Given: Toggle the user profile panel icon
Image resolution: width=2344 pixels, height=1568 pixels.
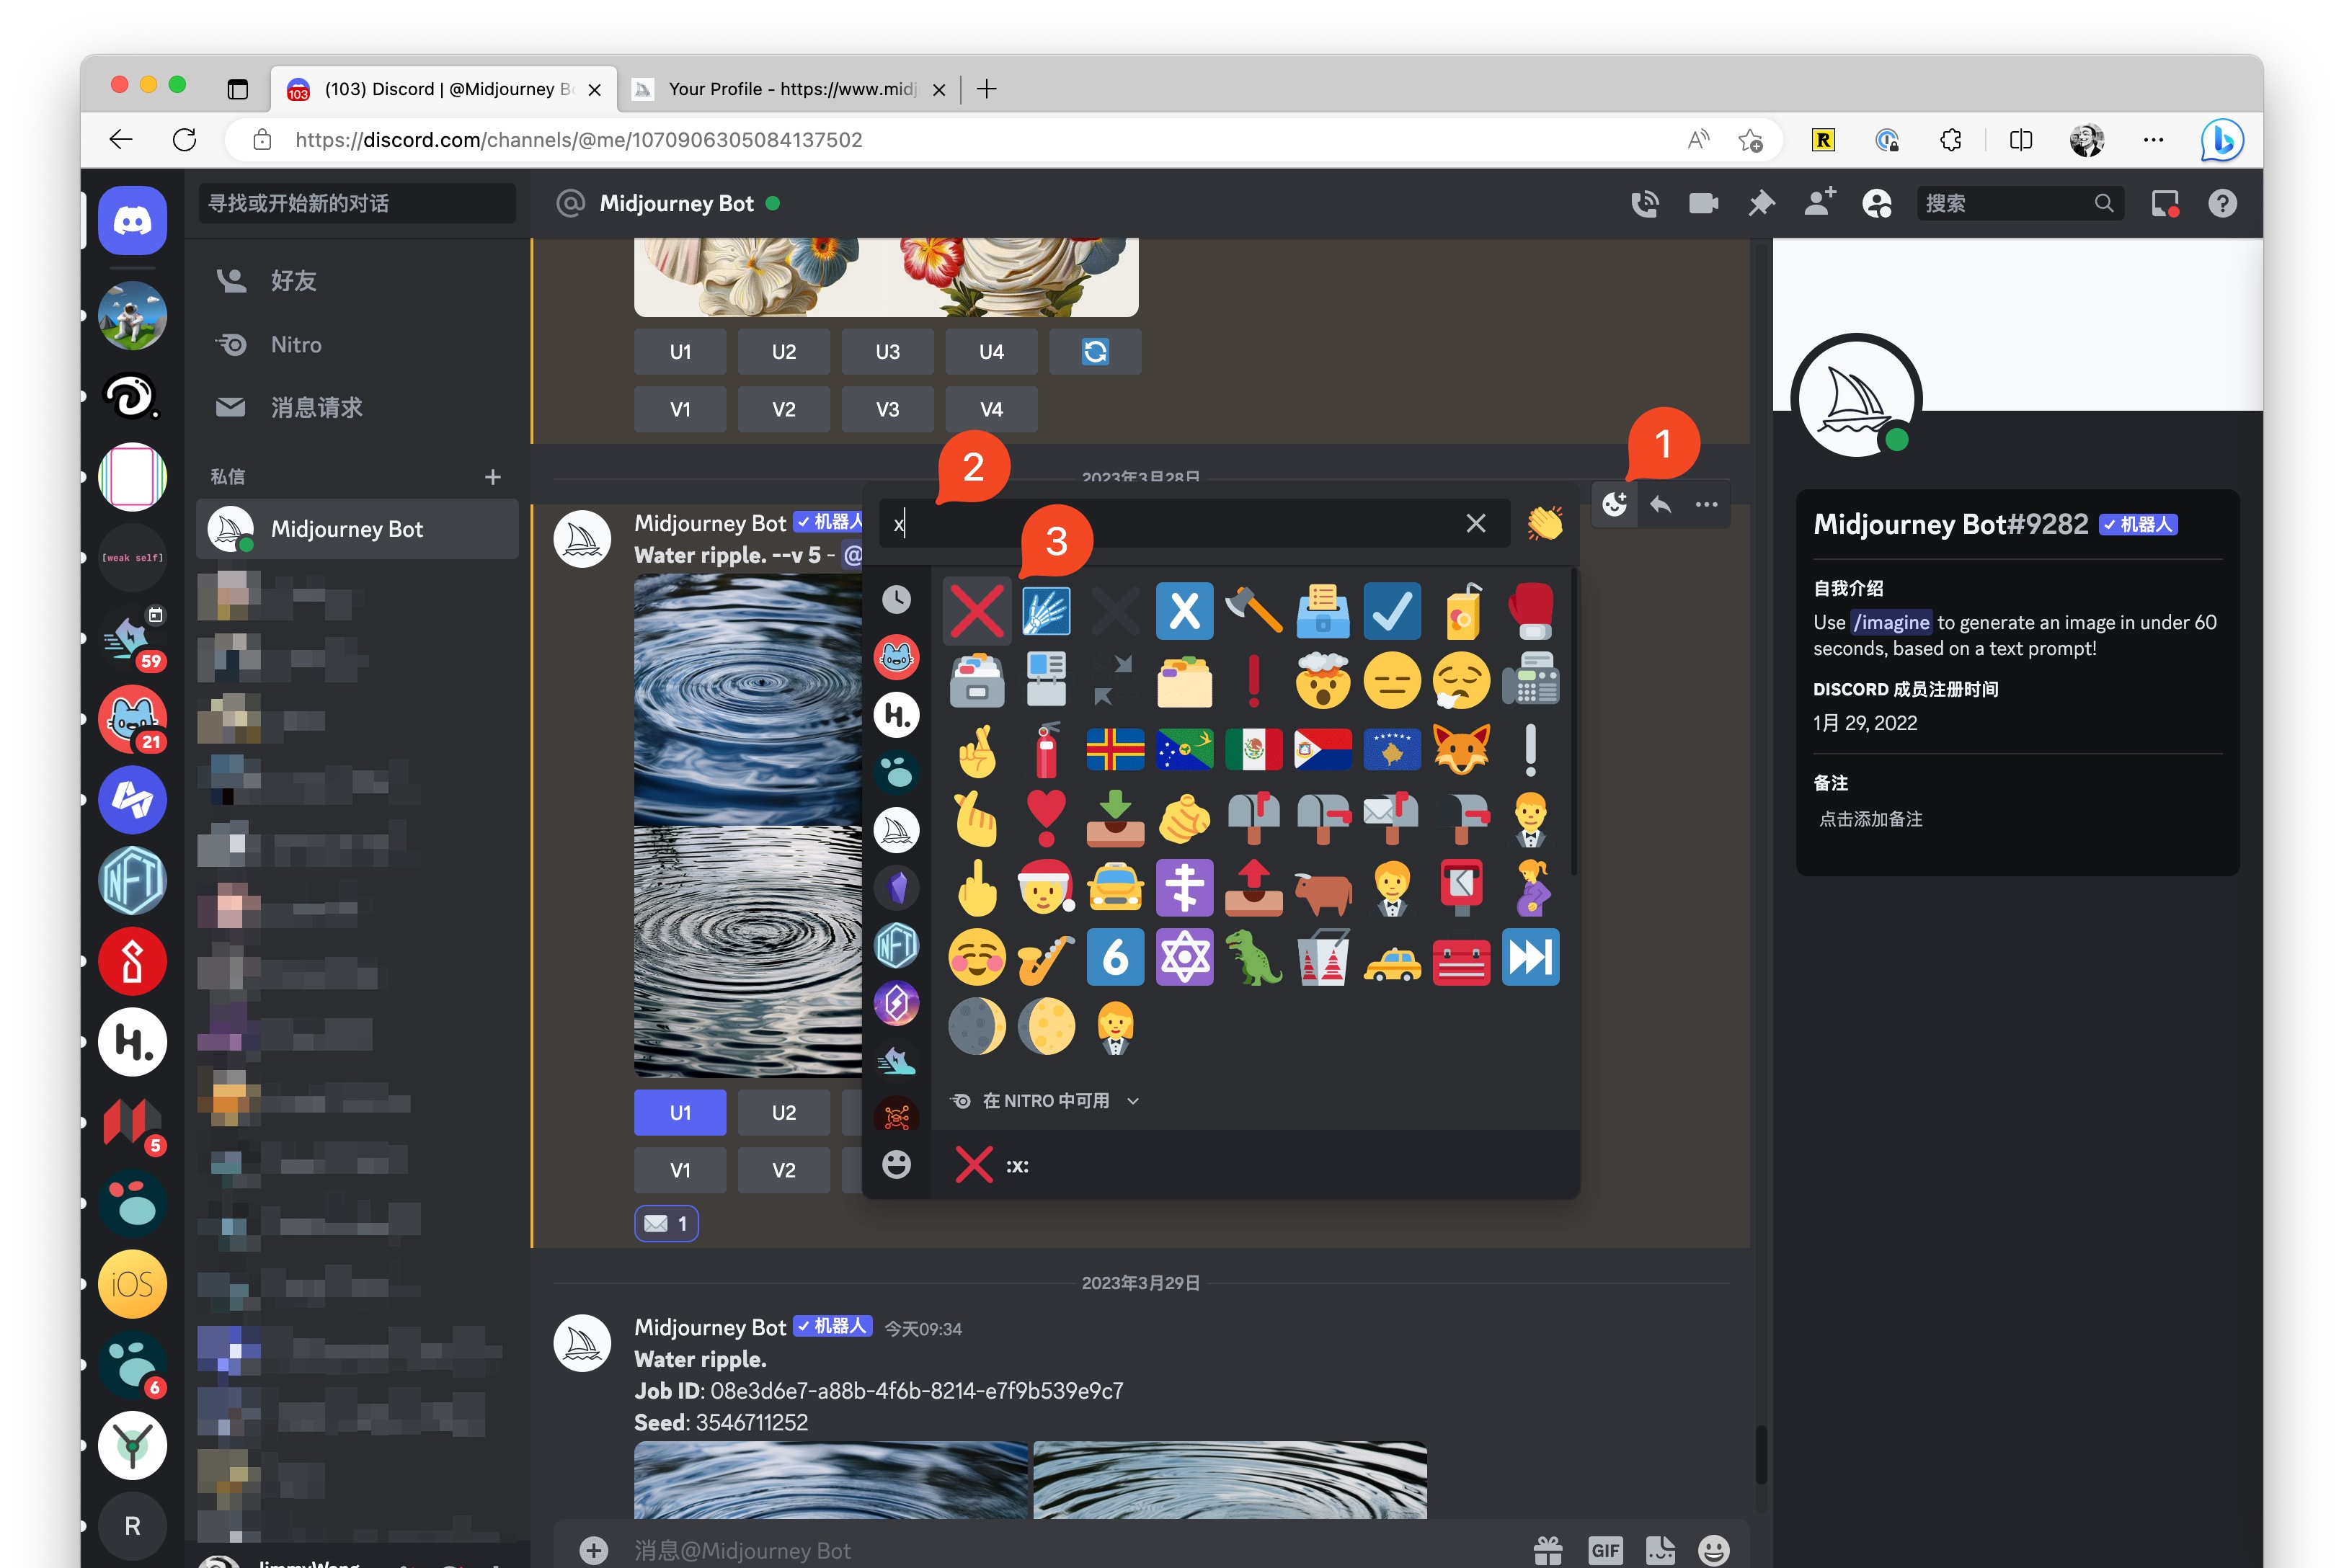Looking at the screenshot, I should click(1877, 203).
